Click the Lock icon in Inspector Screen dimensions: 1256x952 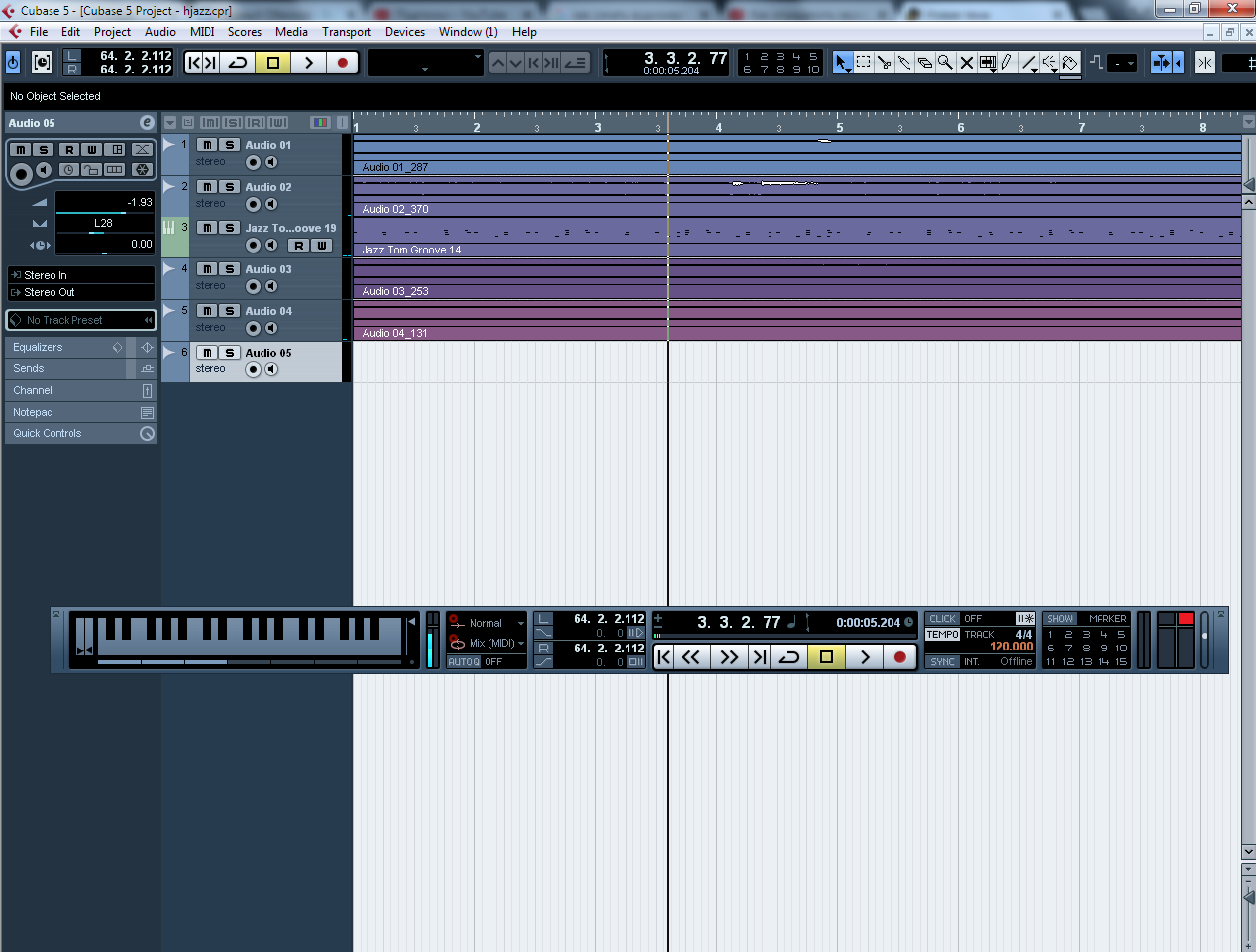pos(91,170)
